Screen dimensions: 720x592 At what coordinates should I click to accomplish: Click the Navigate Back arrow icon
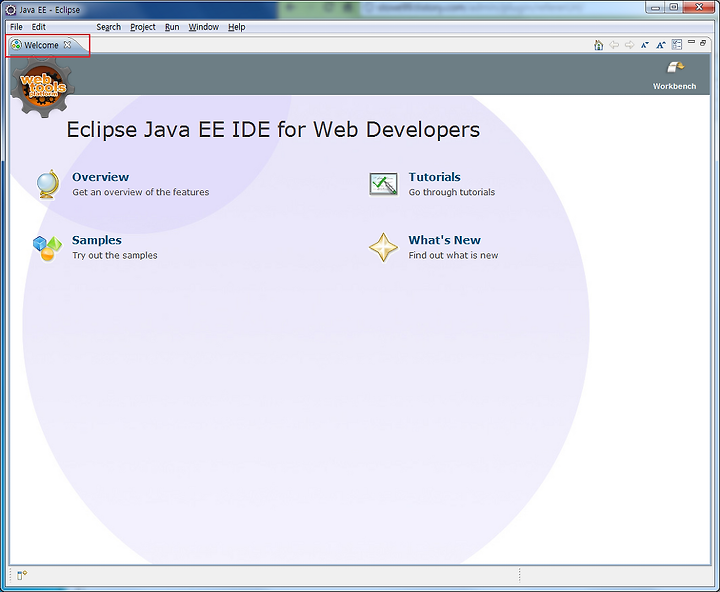614,45
